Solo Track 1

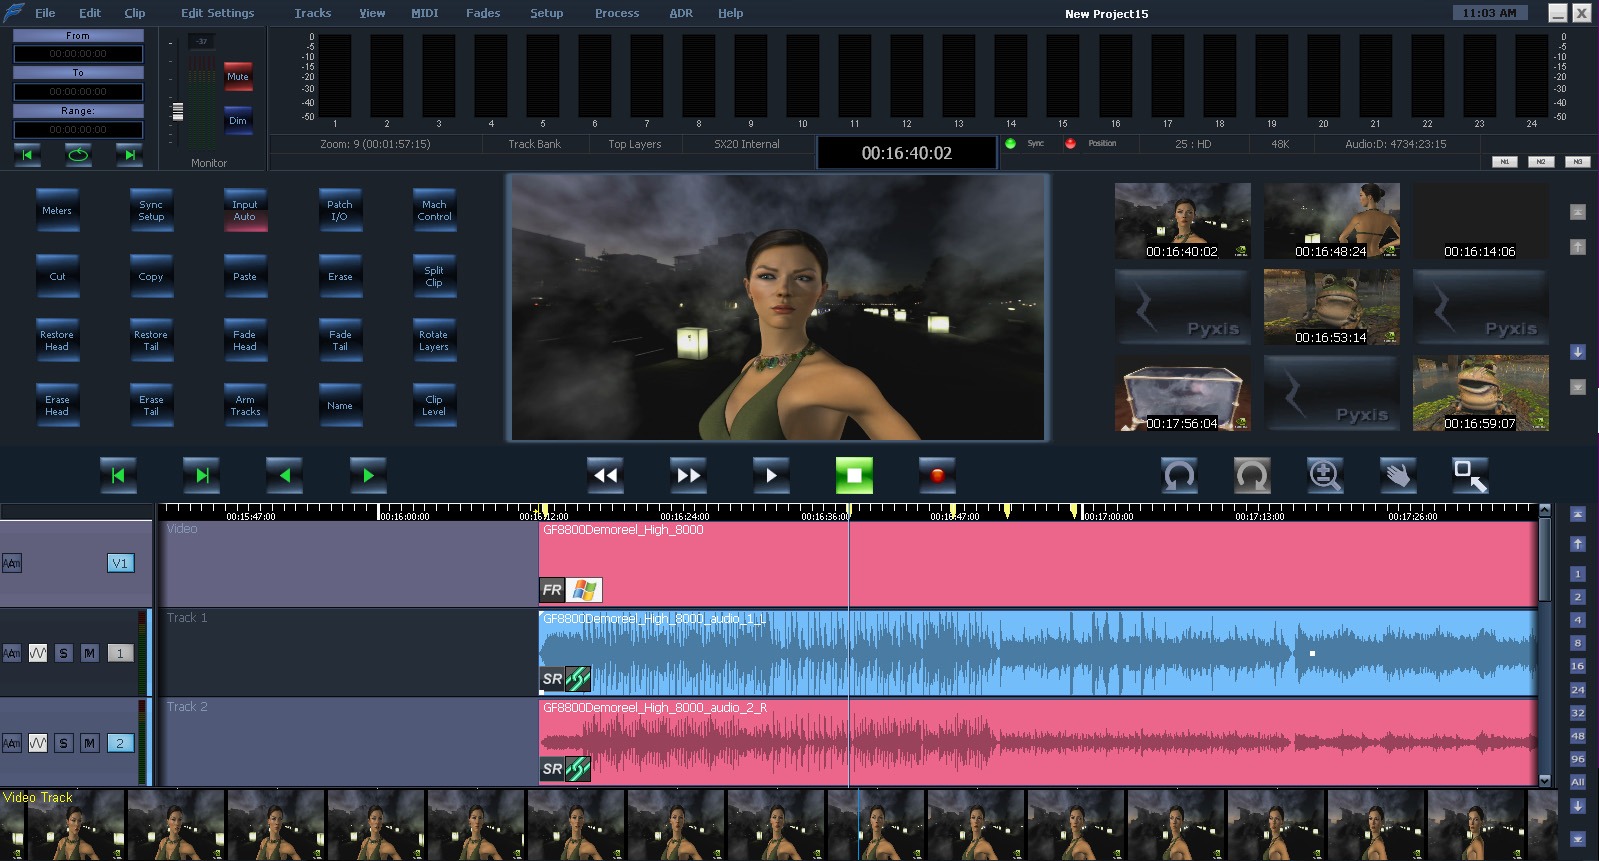(x=64, y=653)
